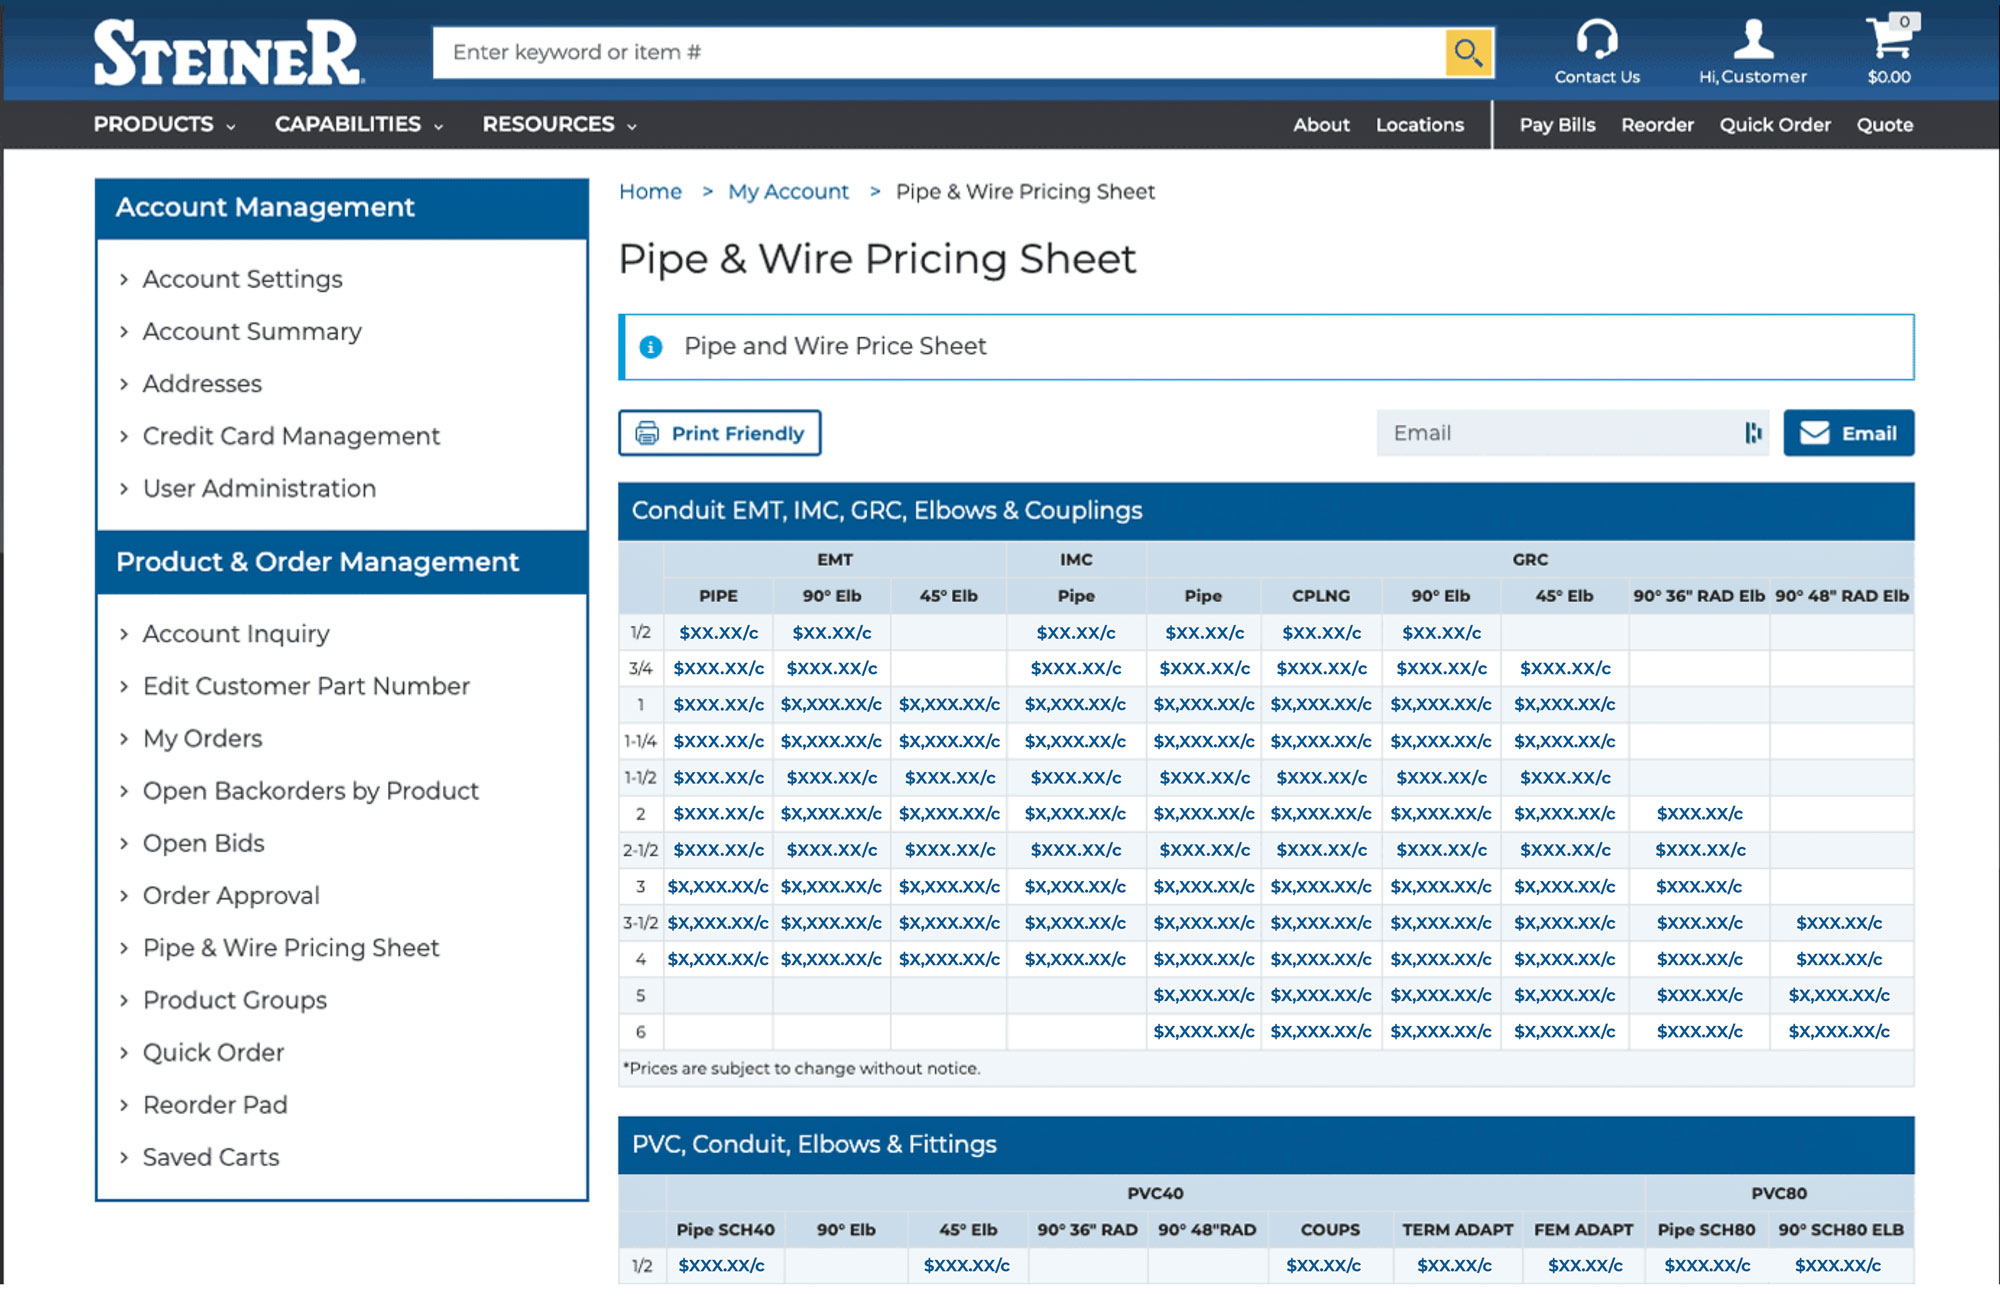This screenshot has width=2000, height=1301.
Task: Expand the PRODUCTS menu
Action: (x=165, y=125)
